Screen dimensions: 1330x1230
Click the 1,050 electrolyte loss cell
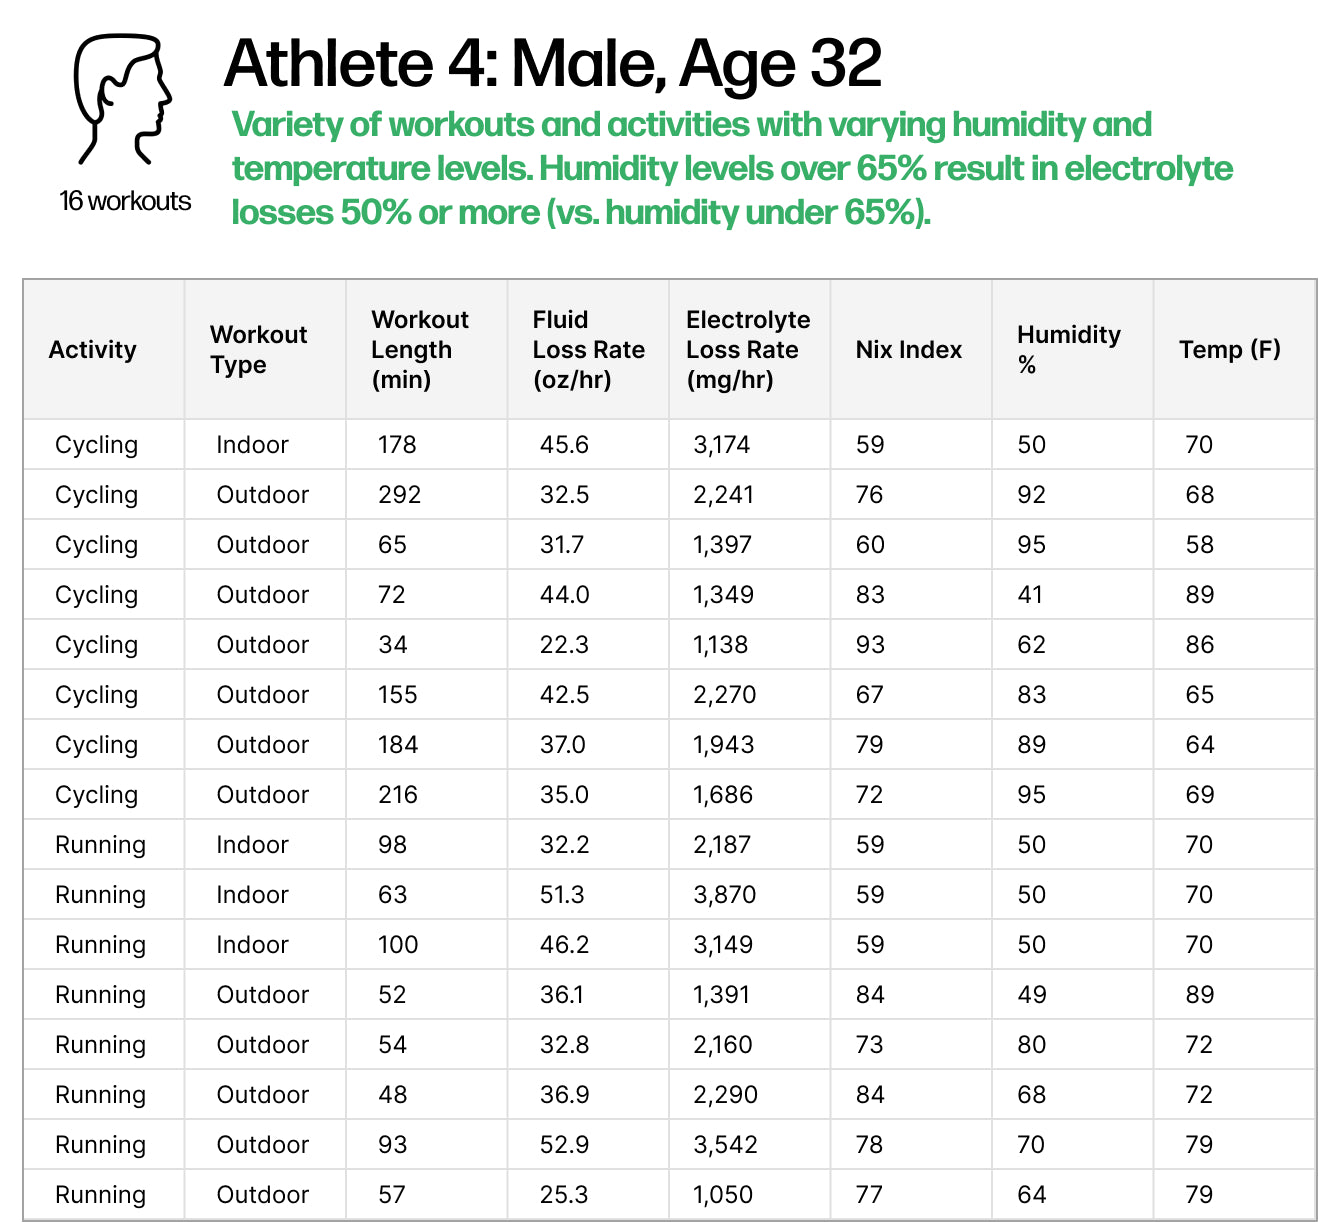tap(722, 1195)
